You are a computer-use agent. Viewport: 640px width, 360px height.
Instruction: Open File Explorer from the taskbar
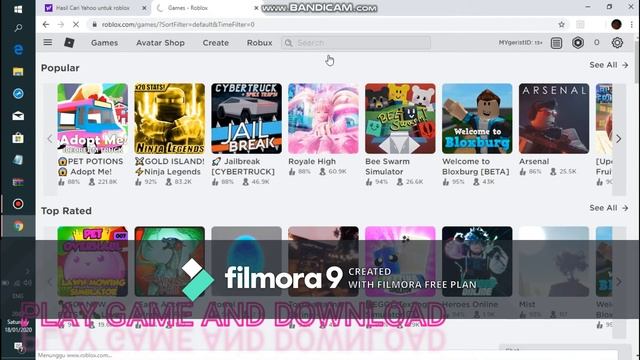pos(18,72)
